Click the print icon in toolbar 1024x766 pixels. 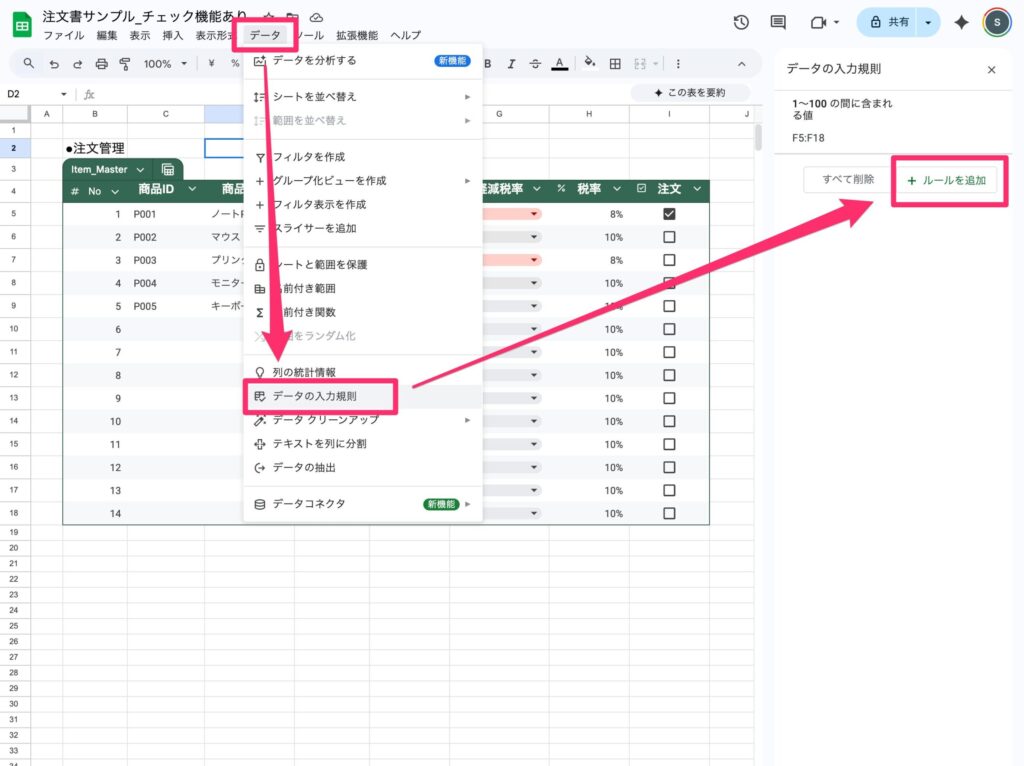click(101, 64)
